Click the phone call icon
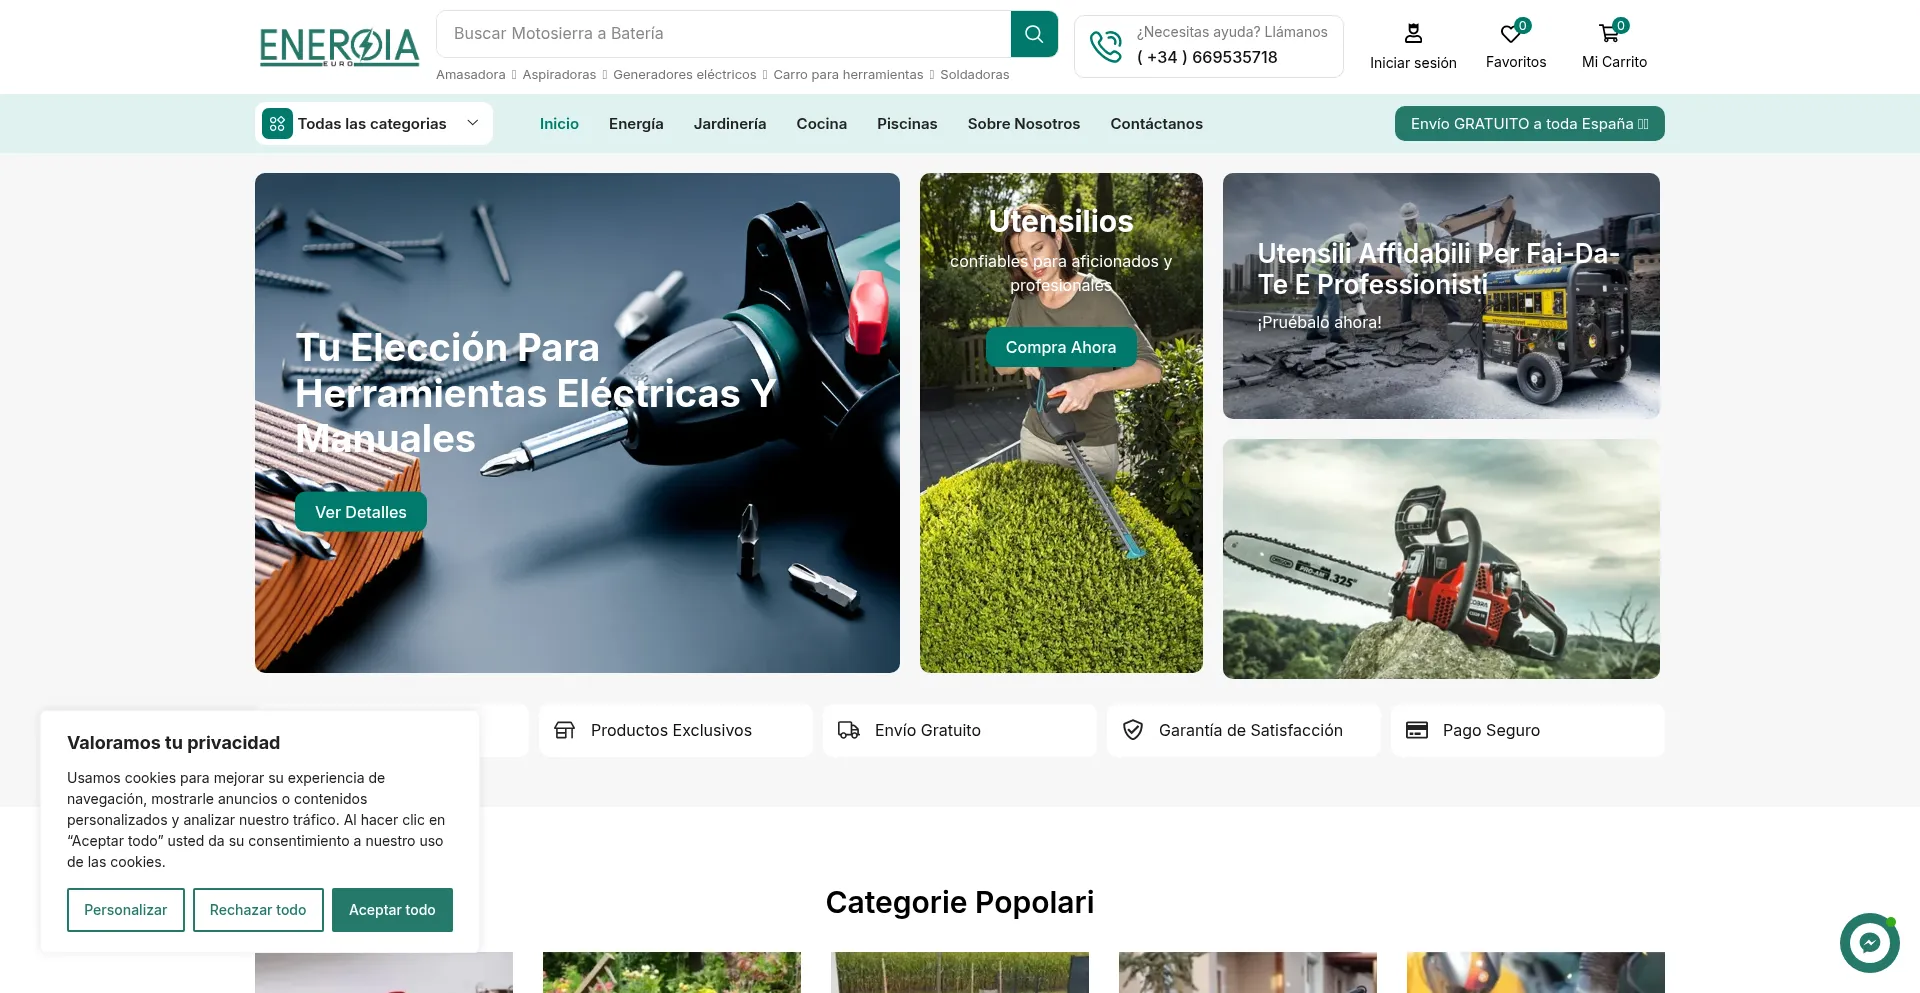This screenshot has height=993, width=1920. pyautogui.click(x=1105, y=46)
